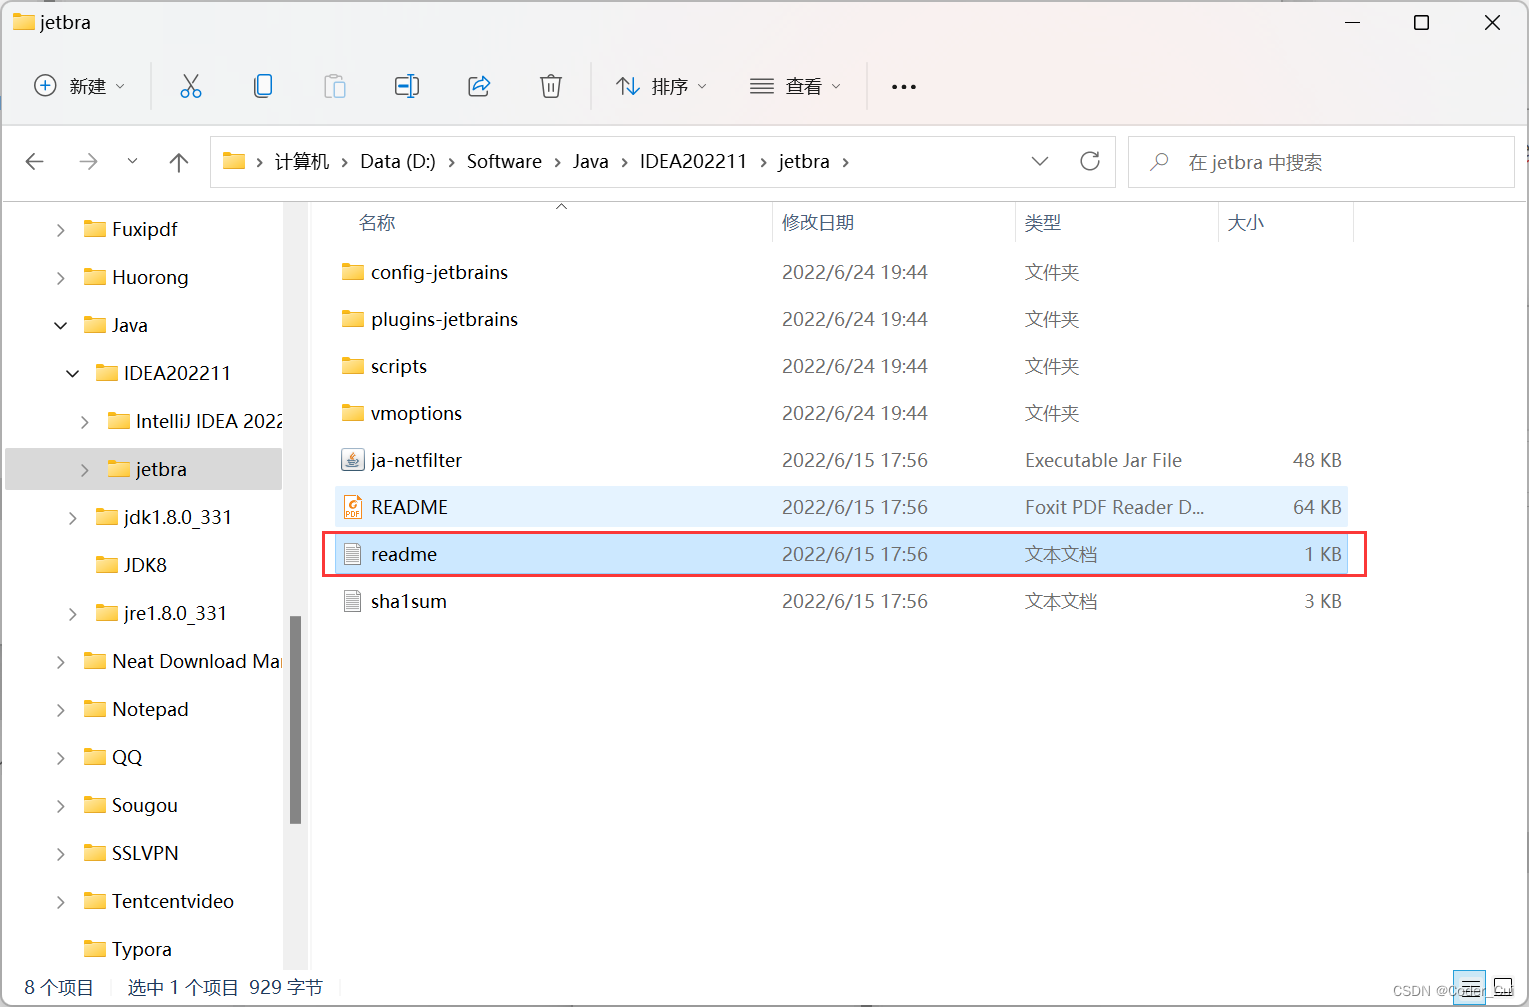Click the README Foxit PDF icon

coord(352,507)
